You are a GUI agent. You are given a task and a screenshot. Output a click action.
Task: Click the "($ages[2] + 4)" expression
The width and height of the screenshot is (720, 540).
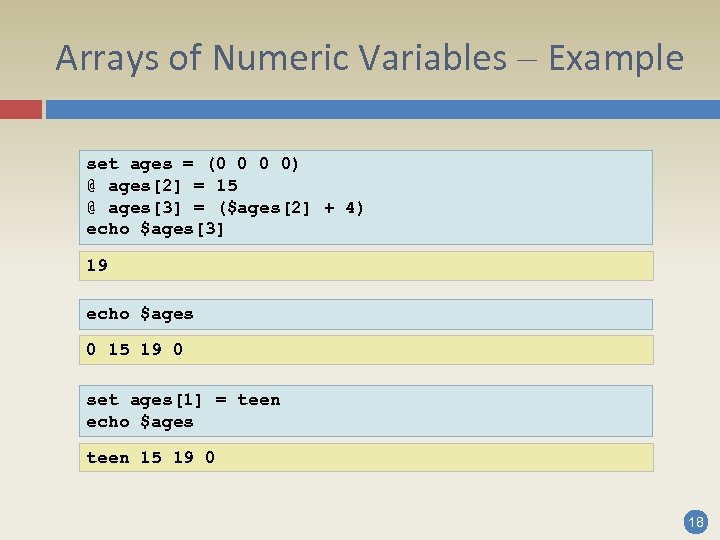pyautogui.click(x=302, y=208)
